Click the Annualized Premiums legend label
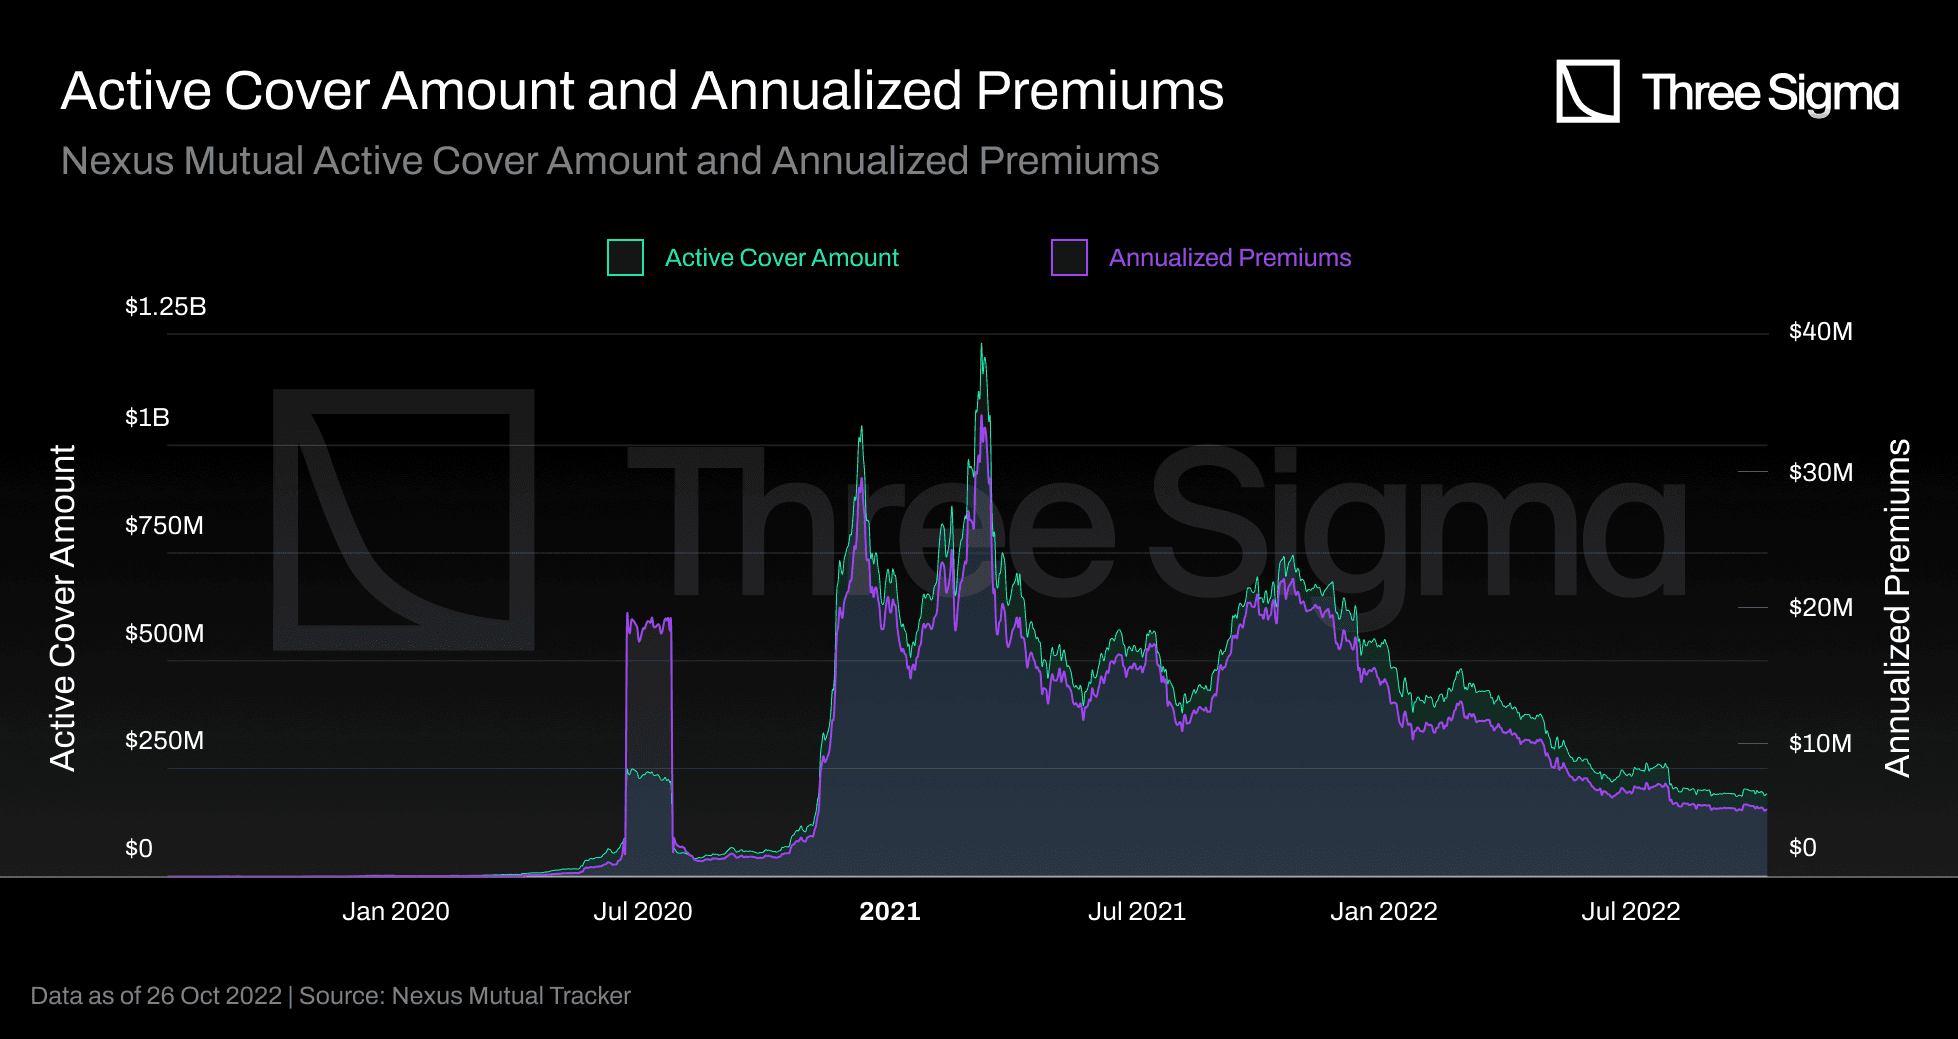1958x1039 pixels. (x=1229, y=258)
